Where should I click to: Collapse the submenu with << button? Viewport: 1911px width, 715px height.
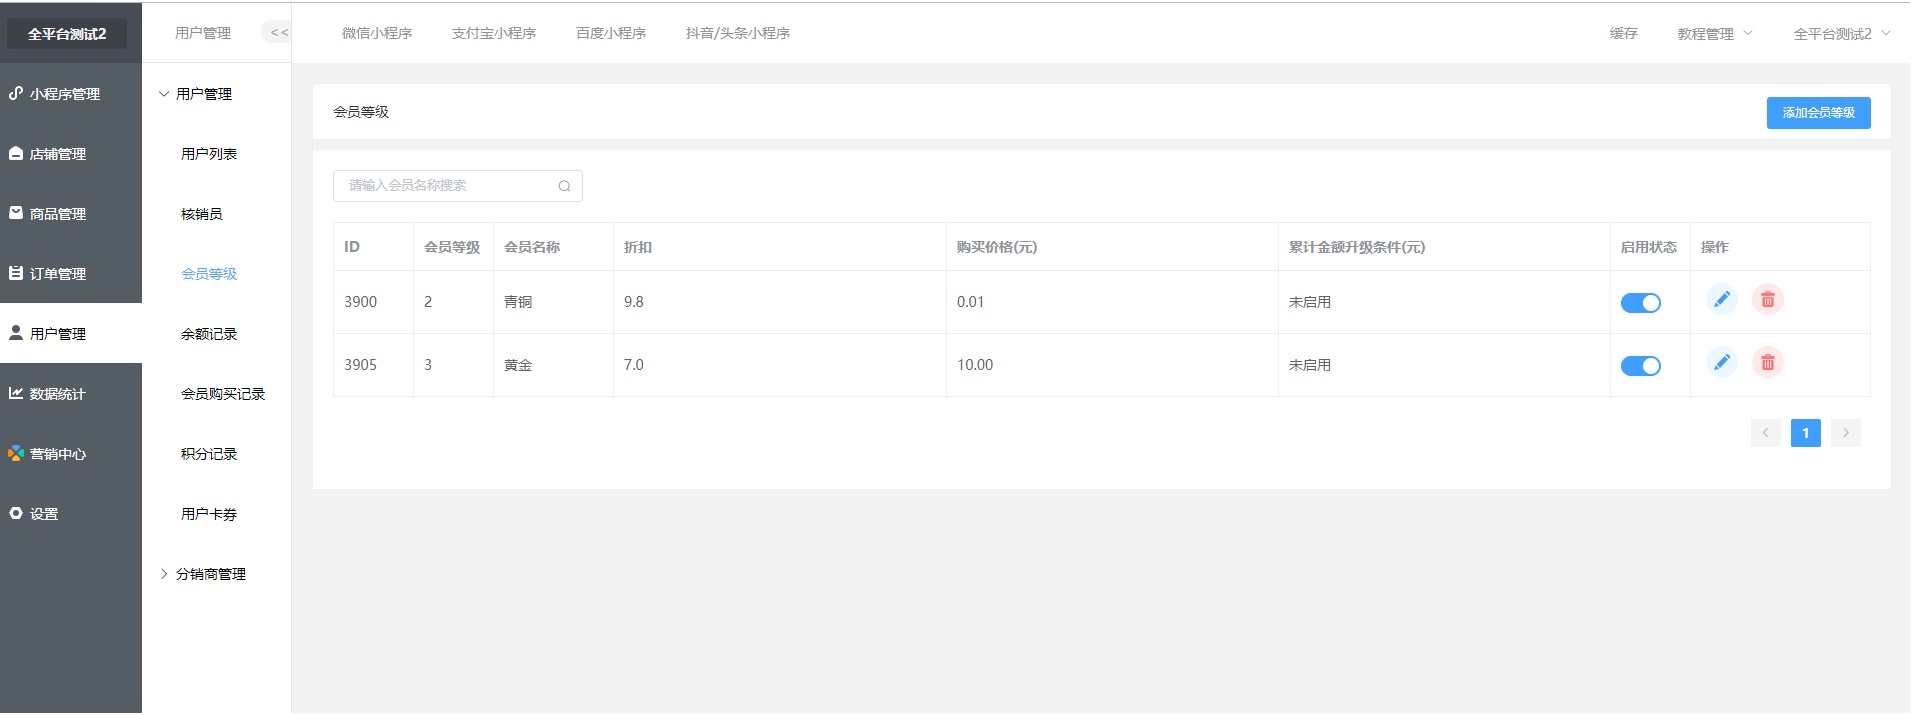(278, 33)
